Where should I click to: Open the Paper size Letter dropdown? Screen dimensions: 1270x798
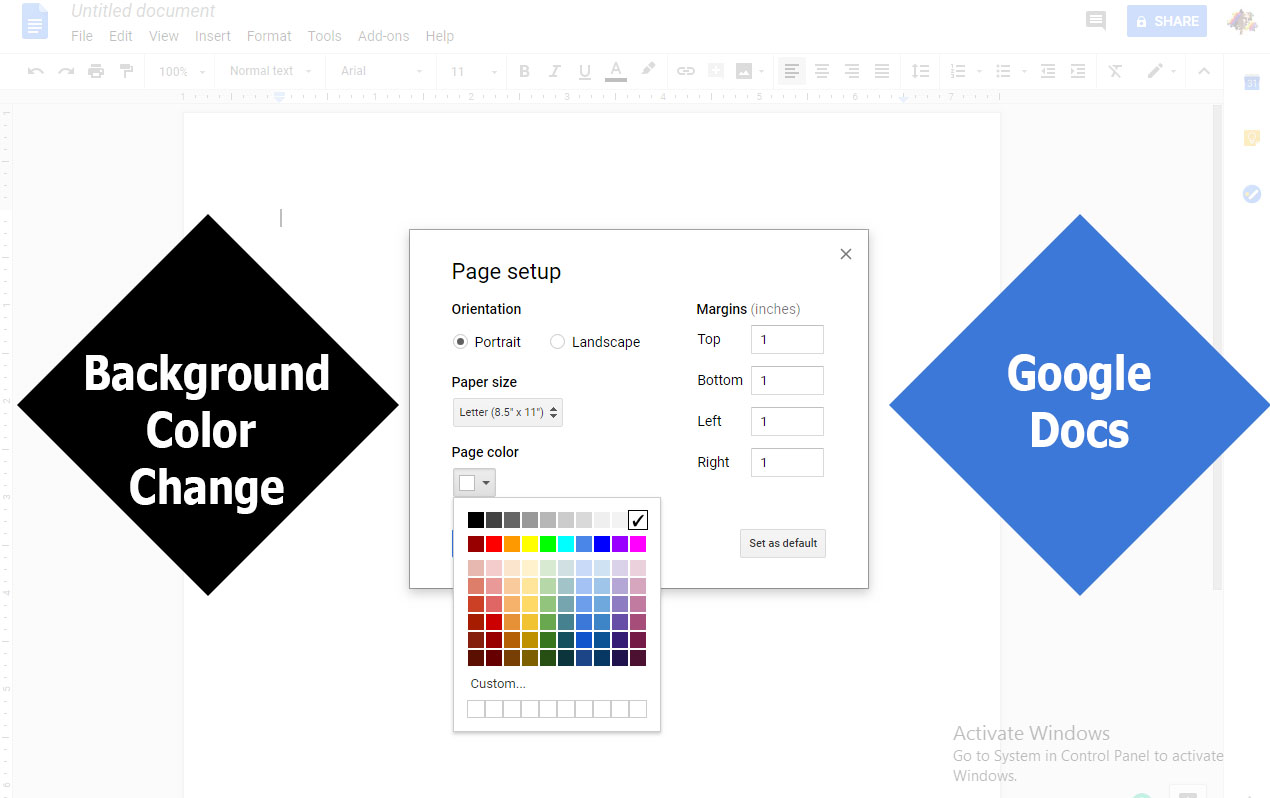508,412
